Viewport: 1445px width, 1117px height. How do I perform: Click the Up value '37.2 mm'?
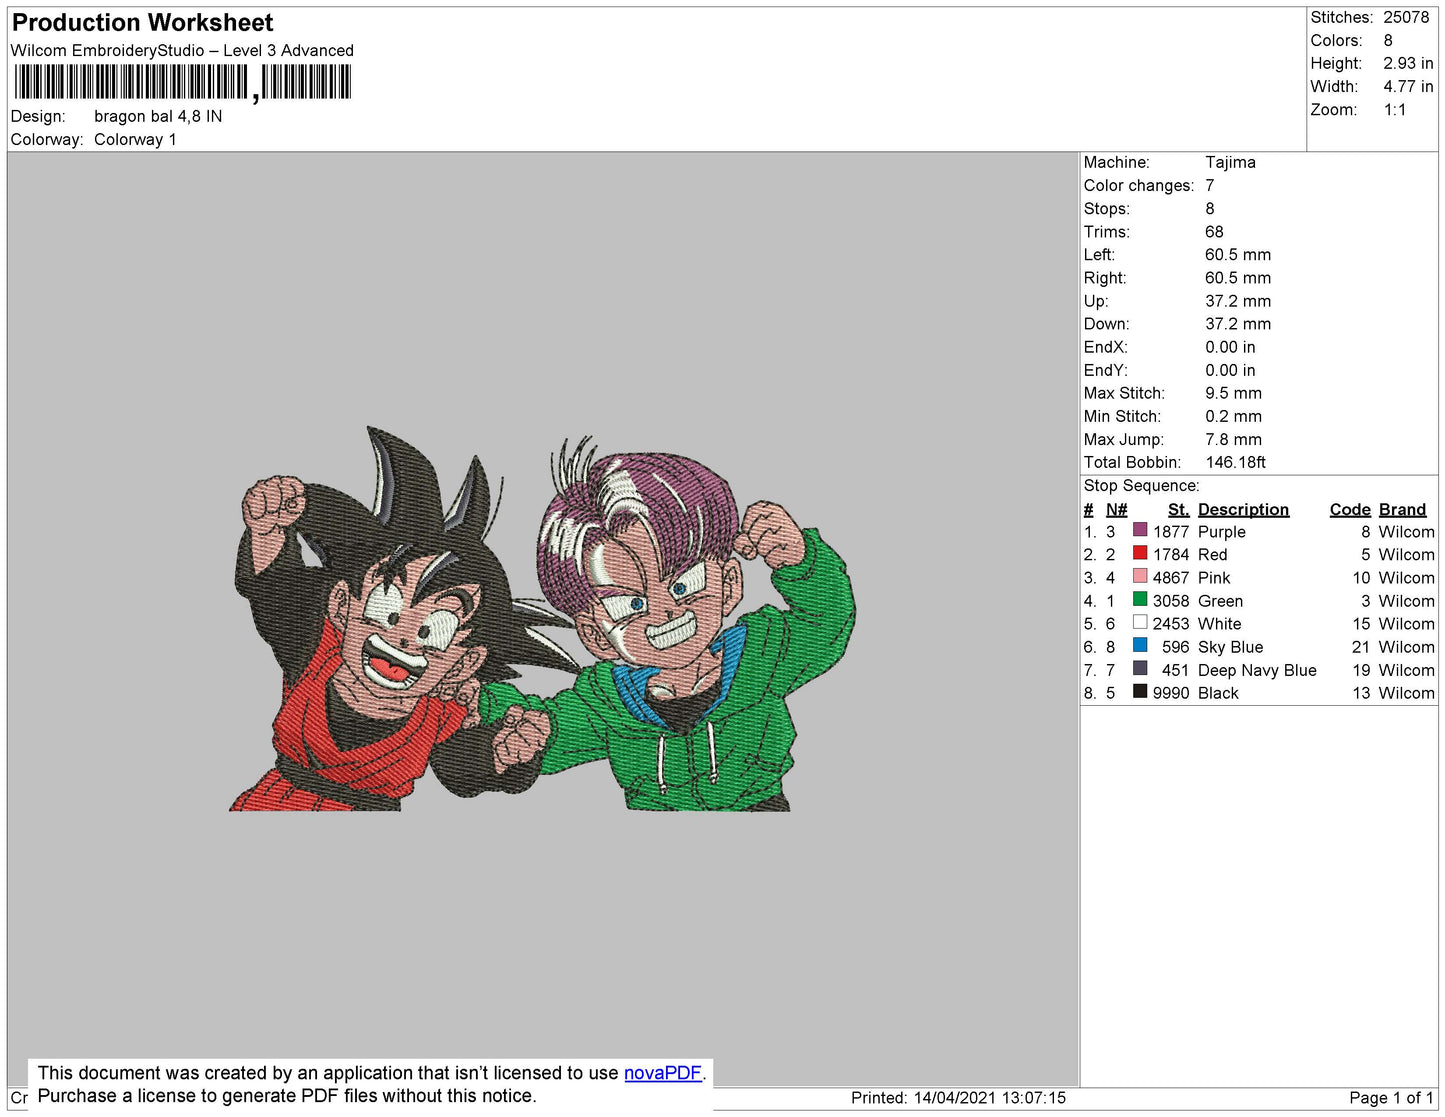1238,300
